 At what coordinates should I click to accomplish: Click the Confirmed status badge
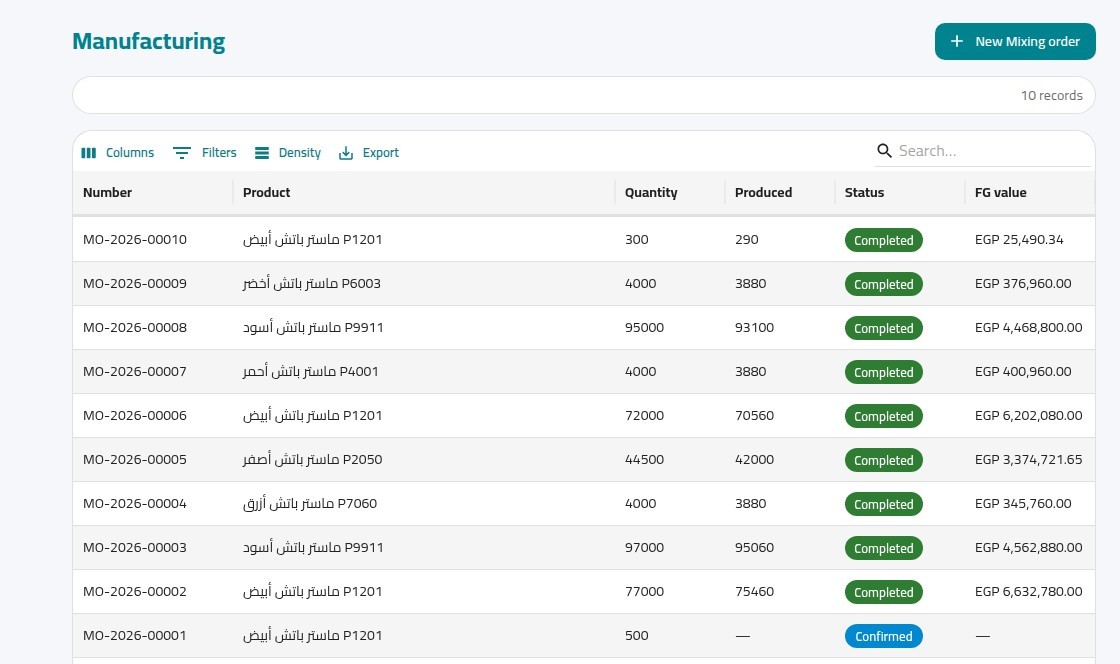coord(884,636)
